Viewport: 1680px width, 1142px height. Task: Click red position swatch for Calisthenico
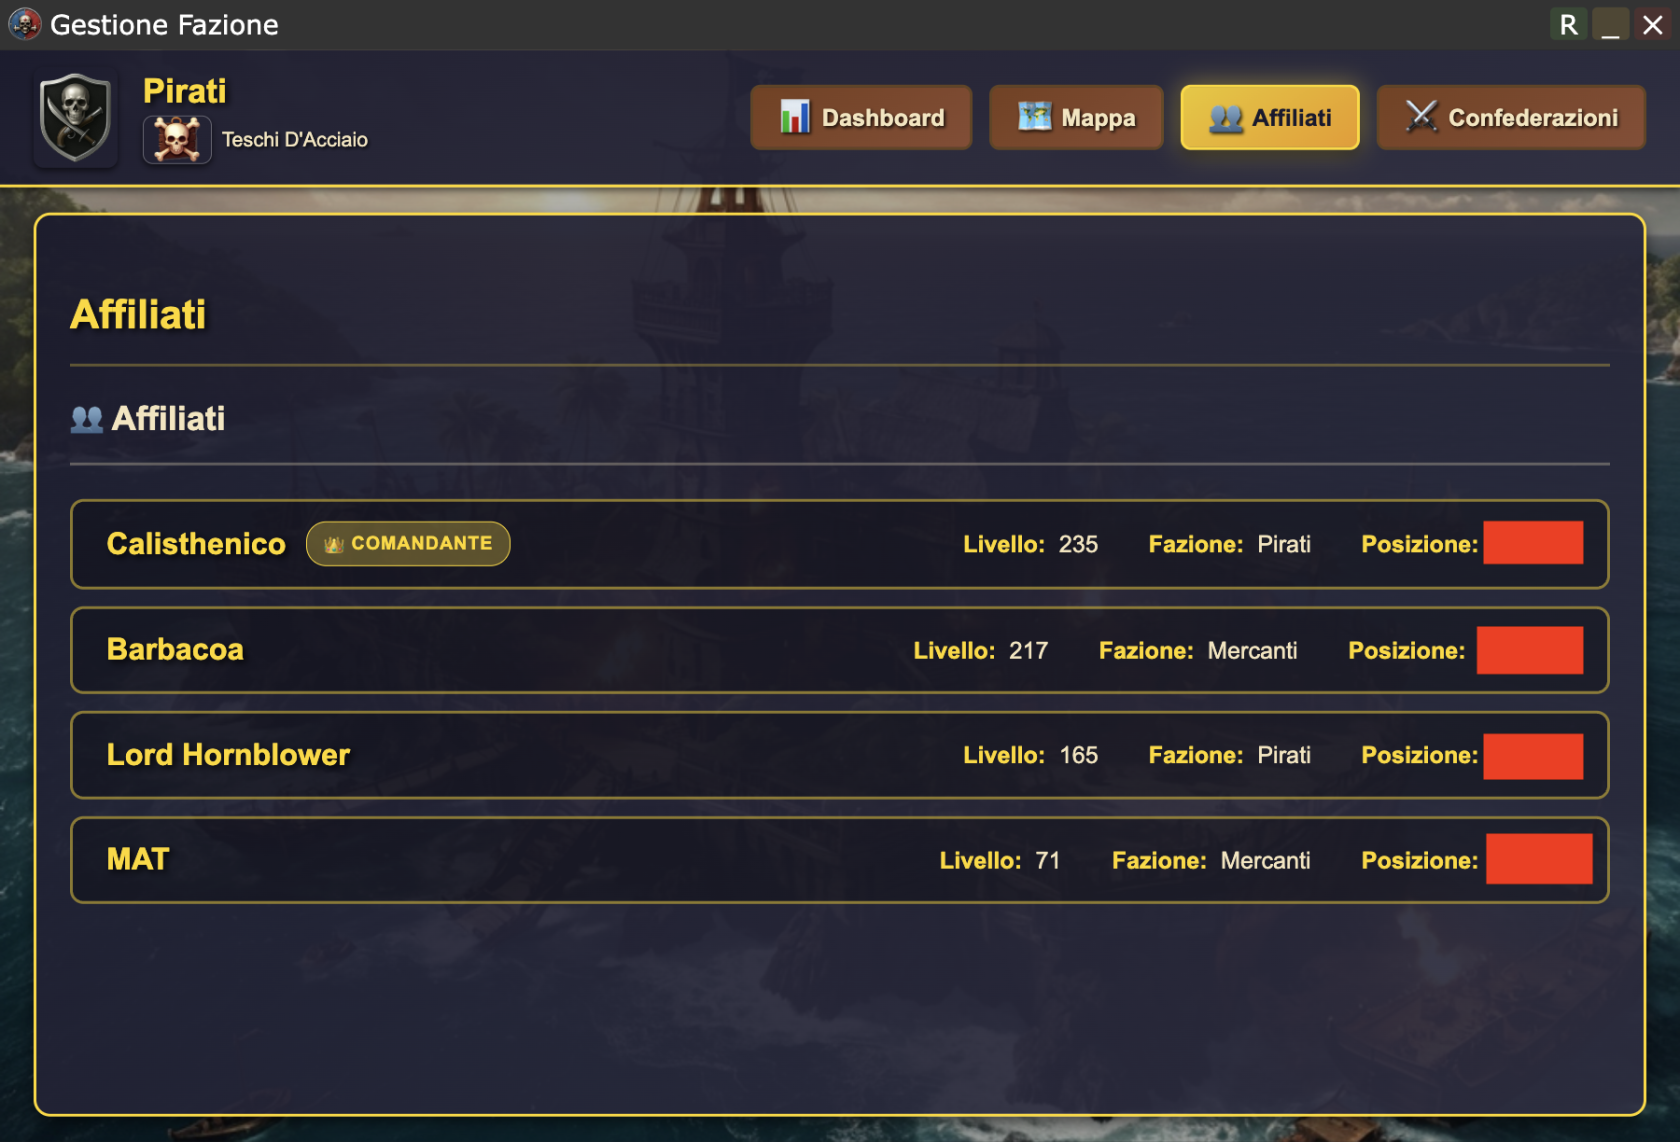pos(1533,543)
